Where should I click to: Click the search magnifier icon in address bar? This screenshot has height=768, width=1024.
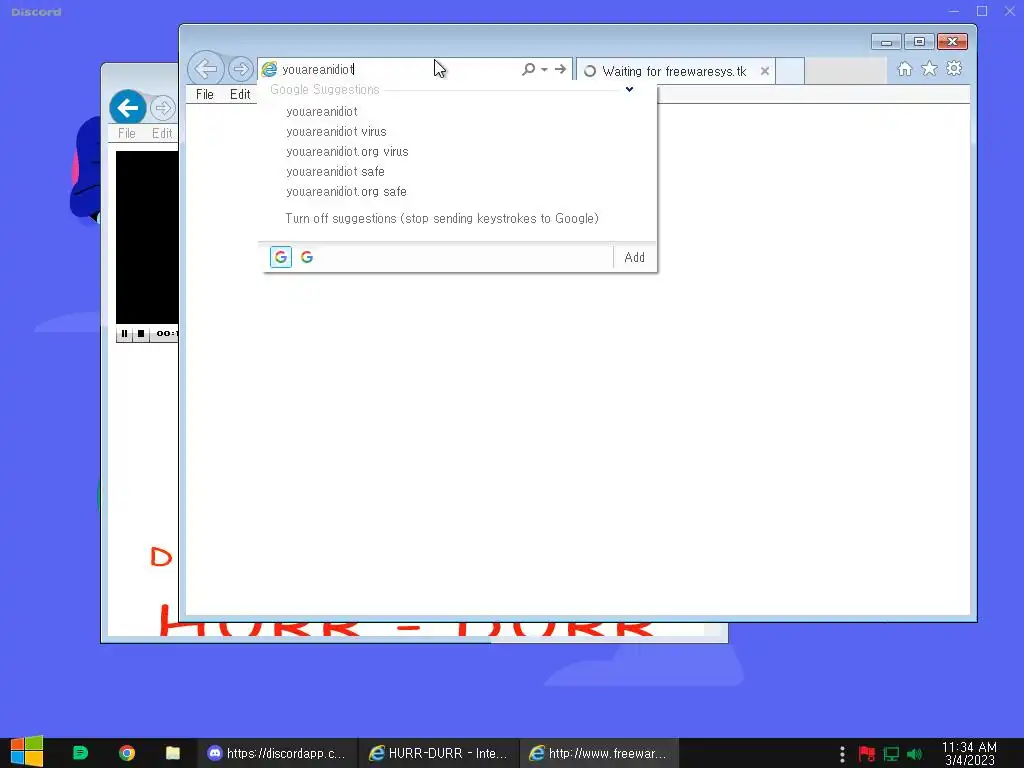[528, 69]
